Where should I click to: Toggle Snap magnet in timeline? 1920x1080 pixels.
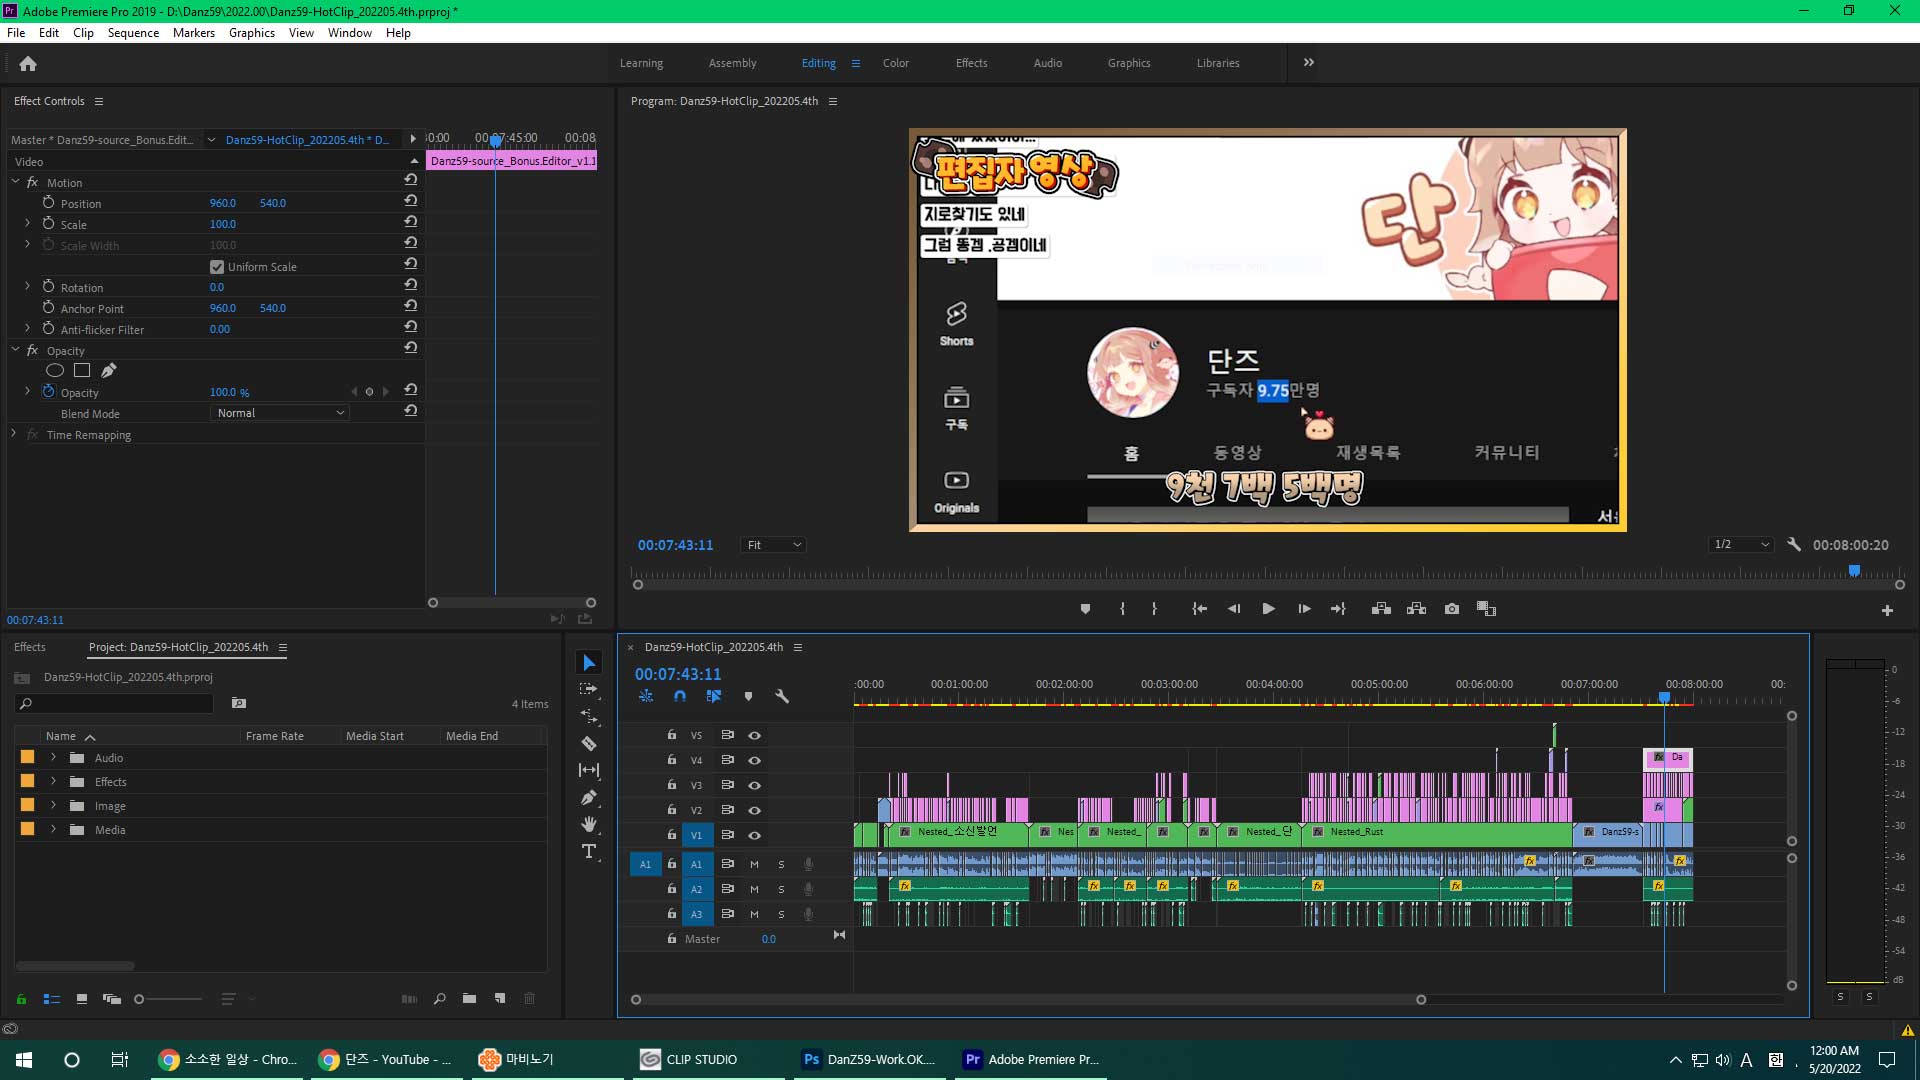pyautogui.click(x=680, y=696)
